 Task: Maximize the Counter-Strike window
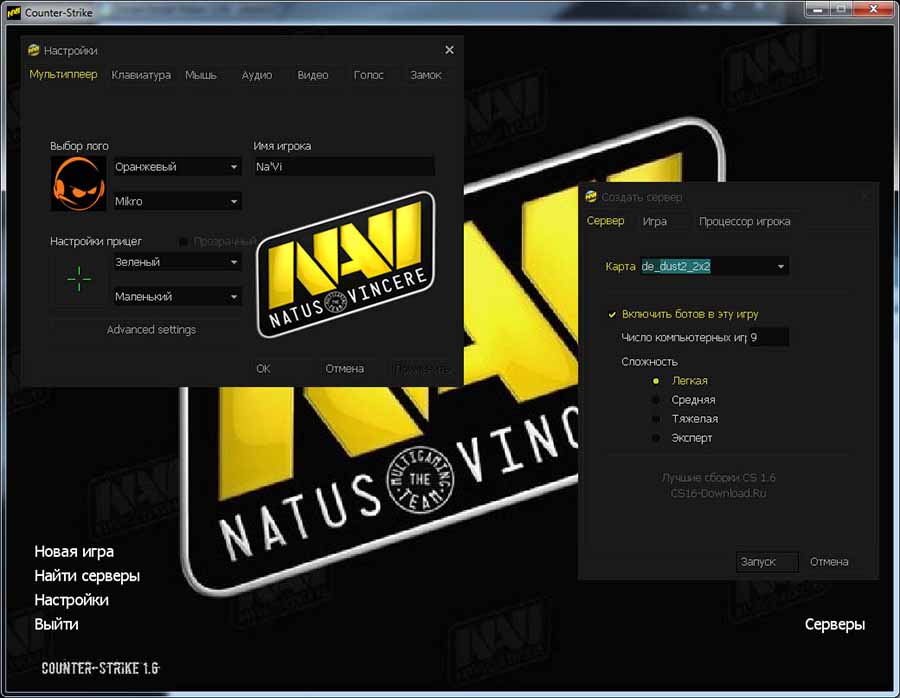842,9
